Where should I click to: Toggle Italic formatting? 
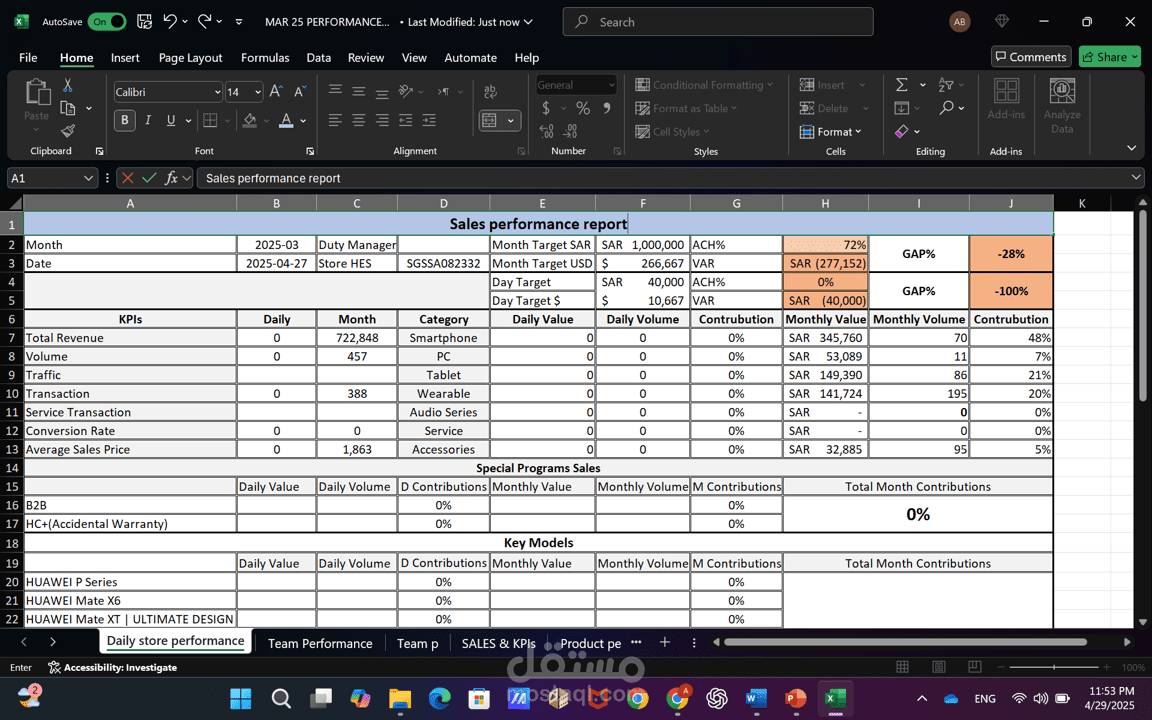click(x=148, y=120)
